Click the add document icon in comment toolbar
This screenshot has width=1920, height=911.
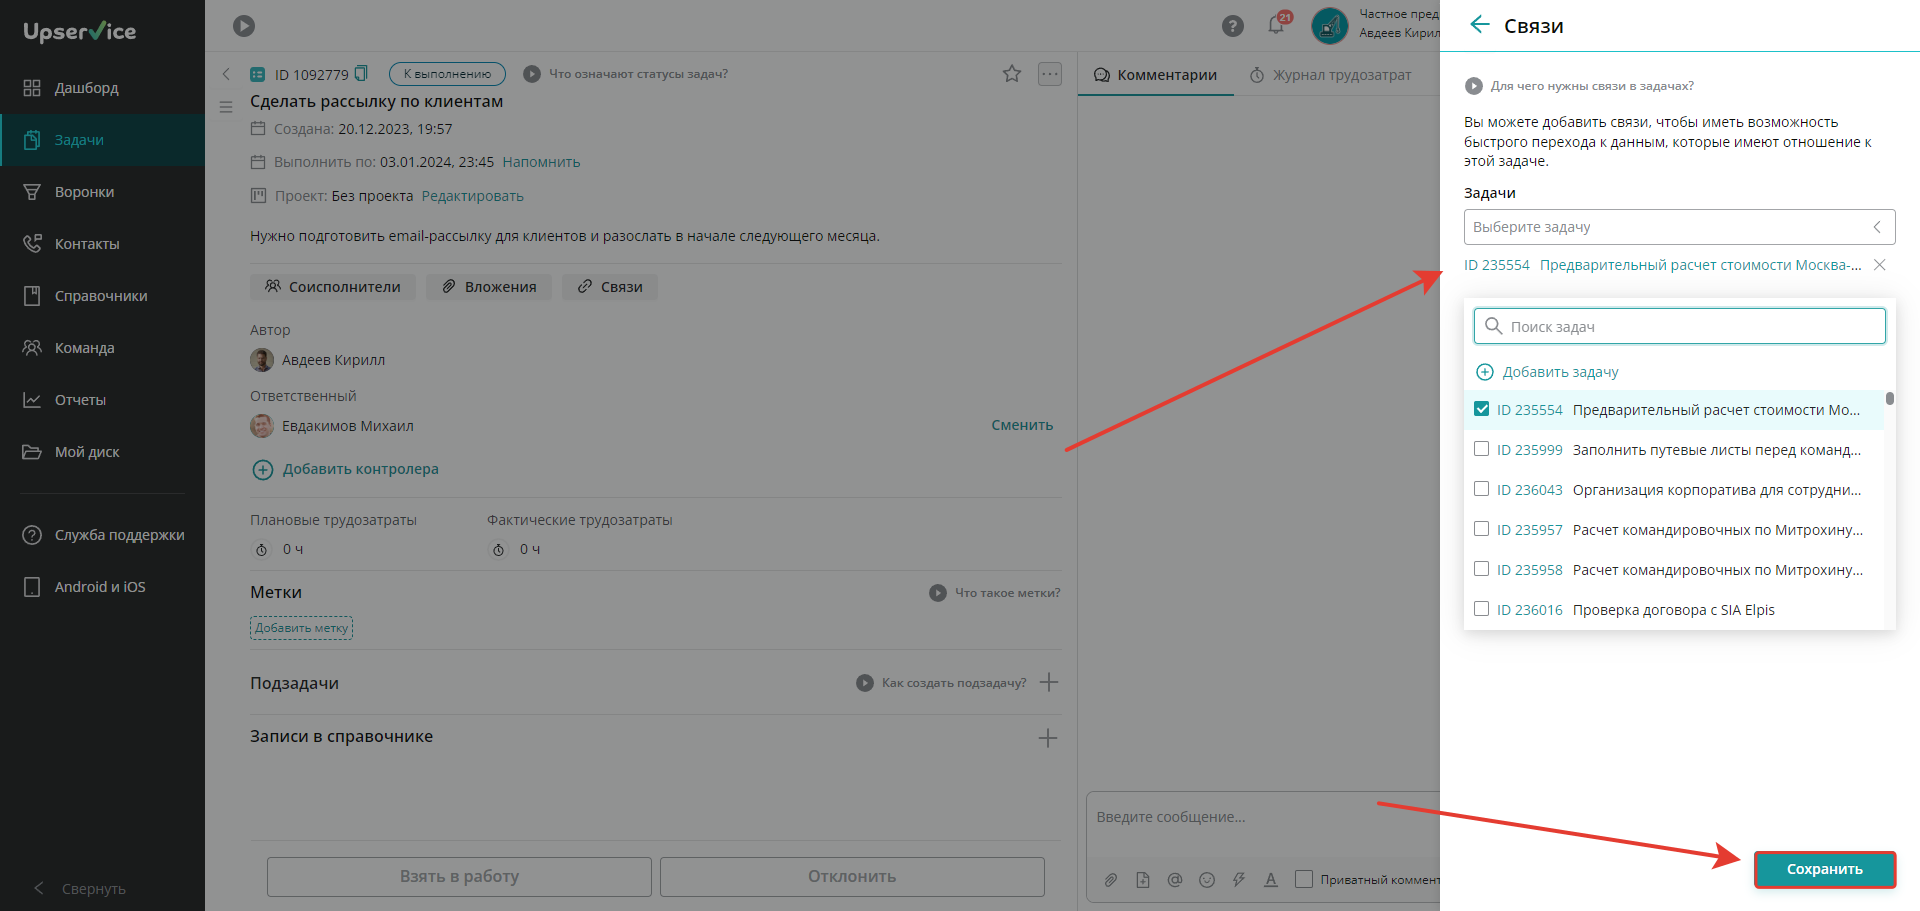(1143, 880)
